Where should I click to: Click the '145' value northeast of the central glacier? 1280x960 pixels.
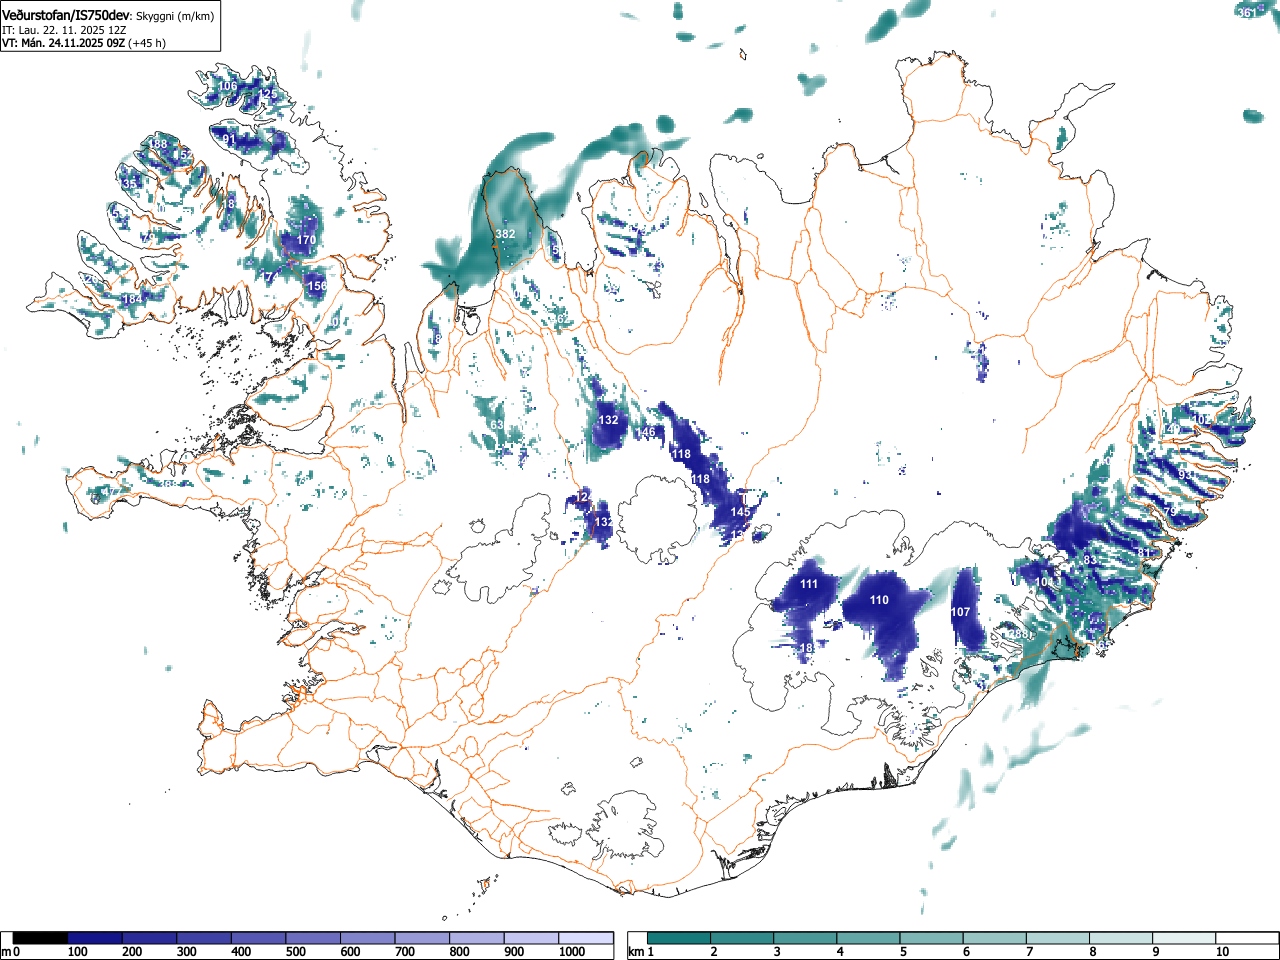(740, 512)
